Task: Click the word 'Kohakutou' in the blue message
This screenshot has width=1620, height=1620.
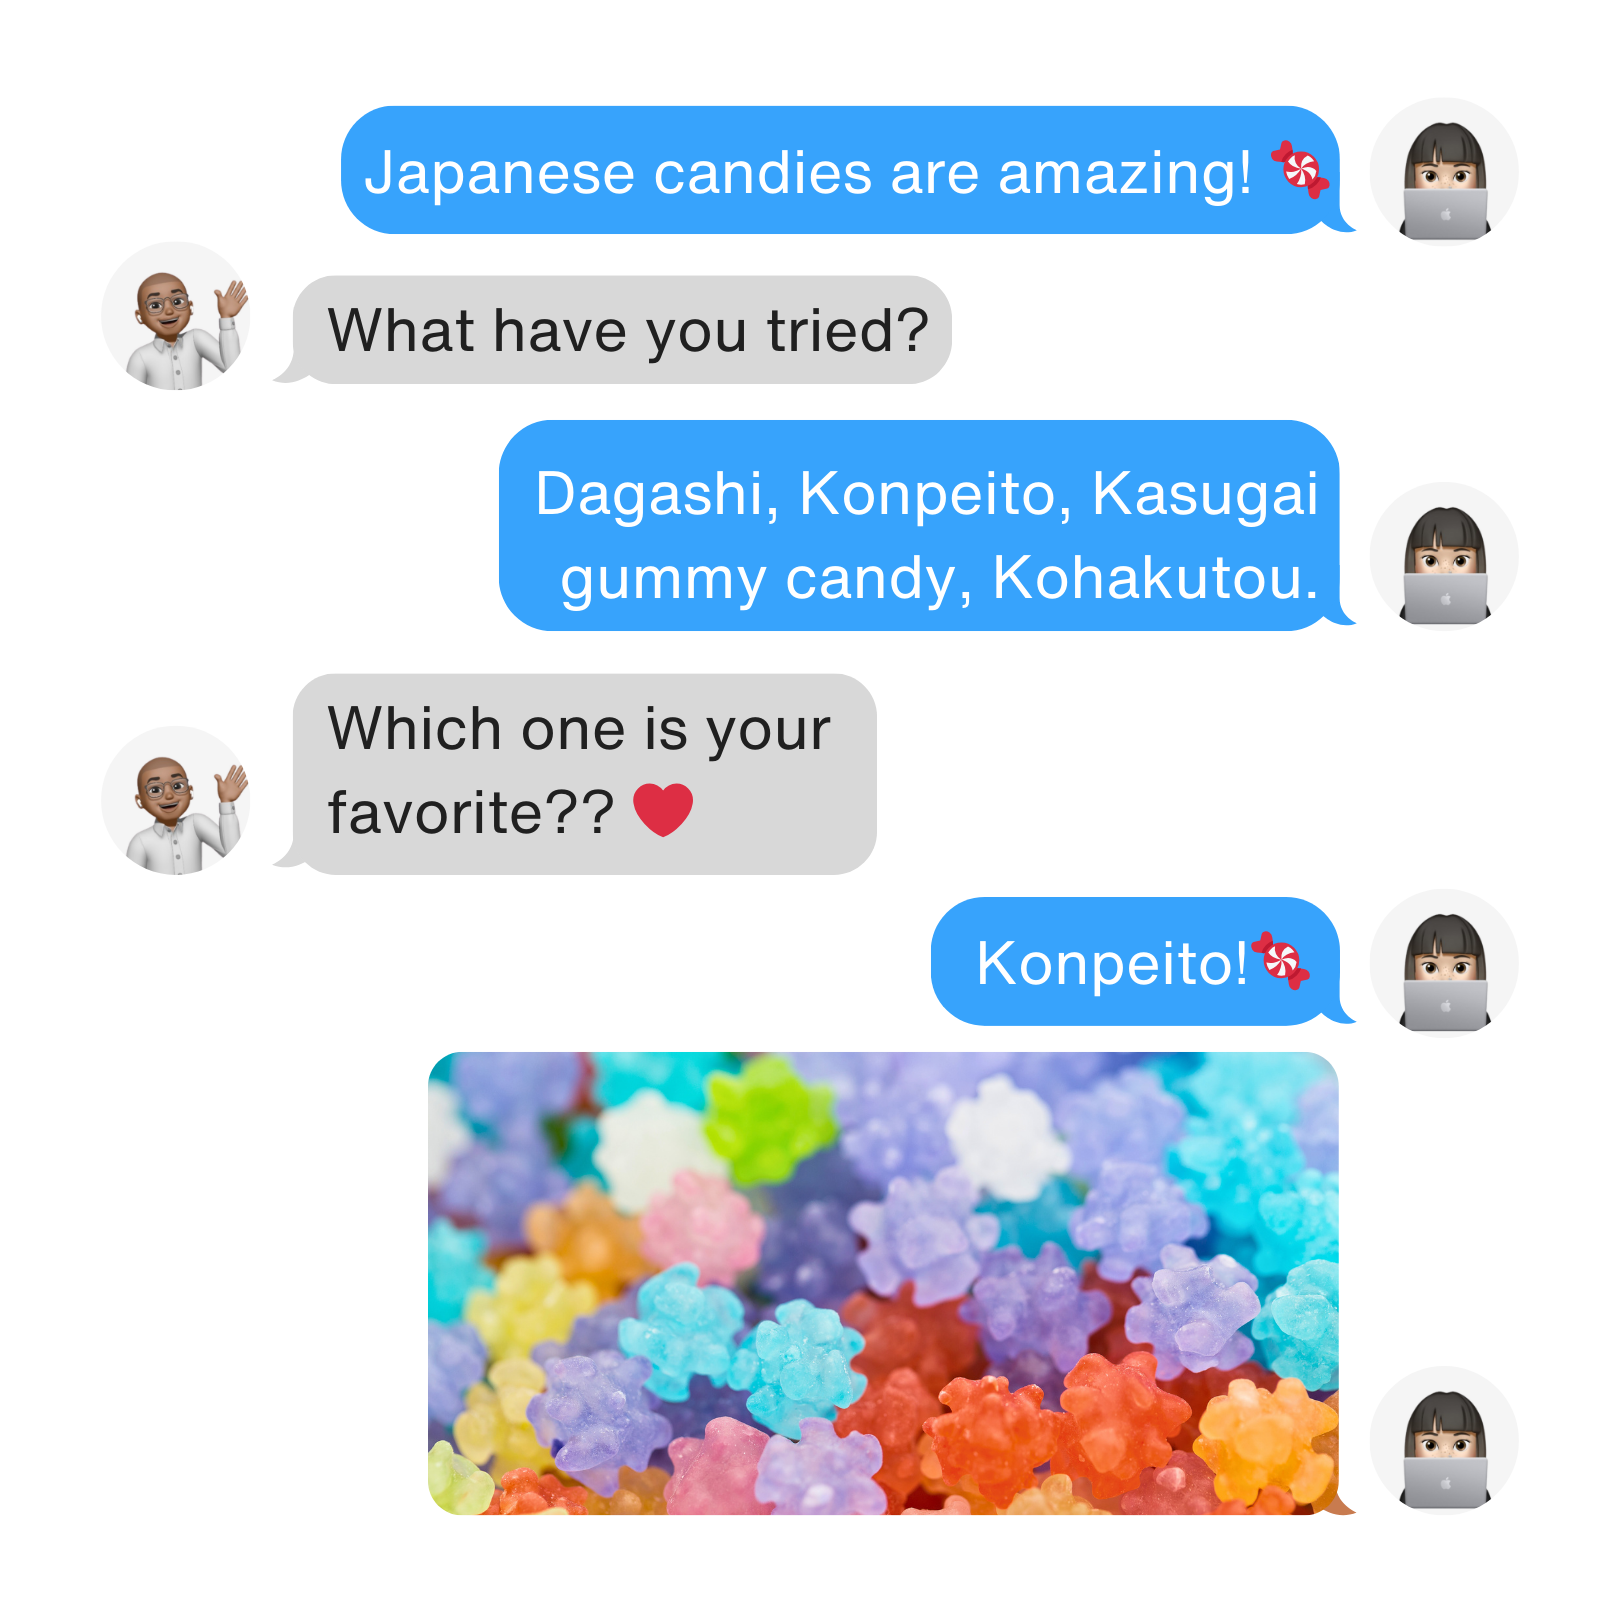Action: coord(1148,578)
